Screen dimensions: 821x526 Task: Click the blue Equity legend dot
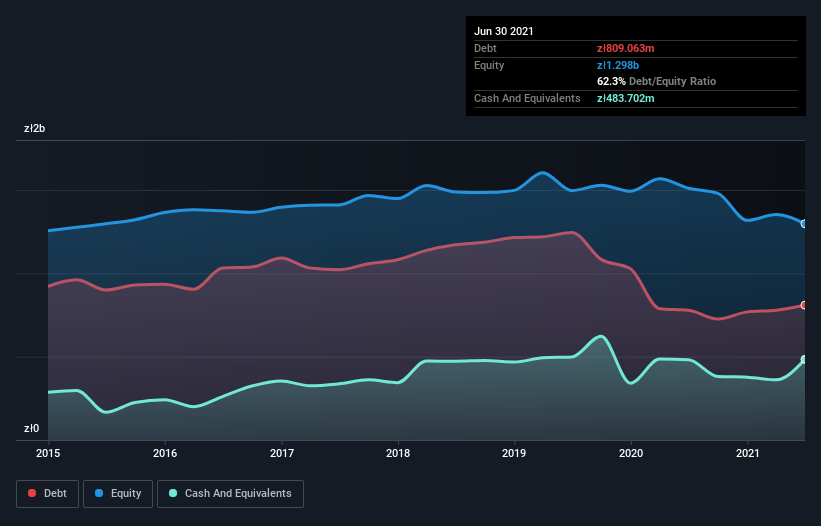click(99, 493)
